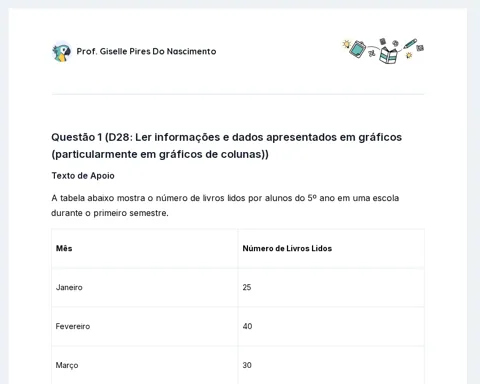
Task: Select the Março table cell
Action: point(145,365)
